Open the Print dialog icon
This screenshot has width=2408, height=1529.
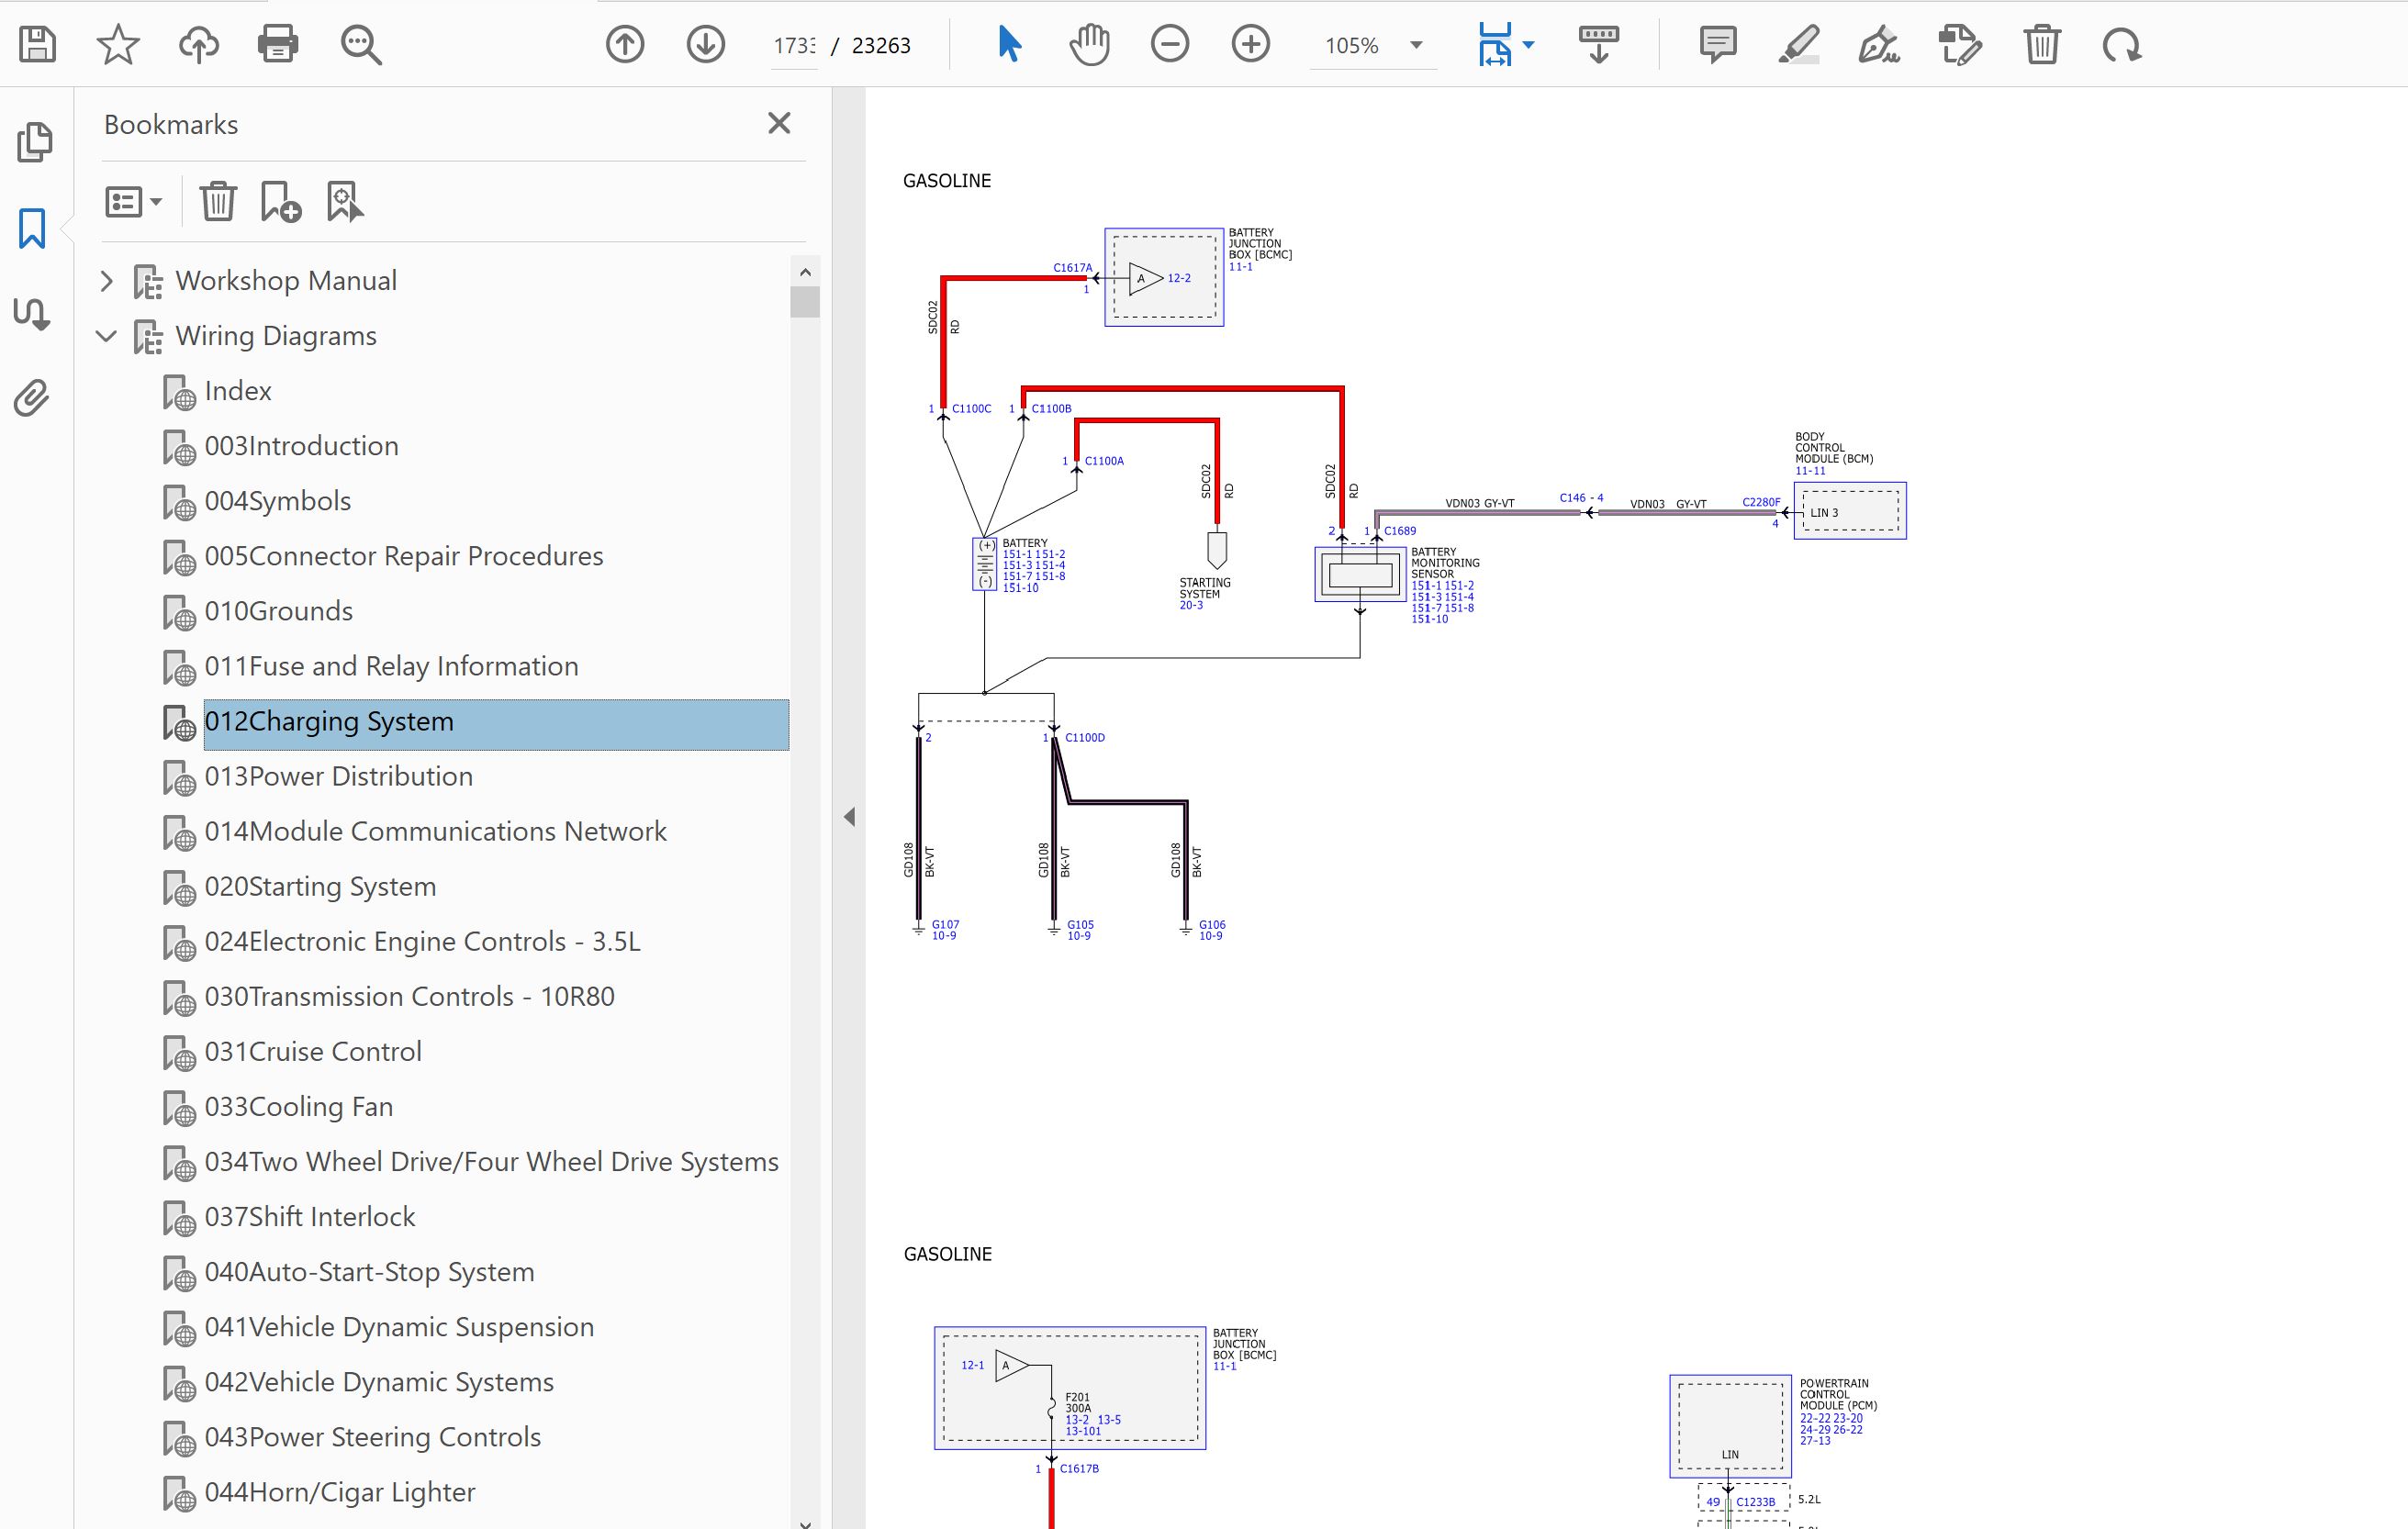click(277, 44)
